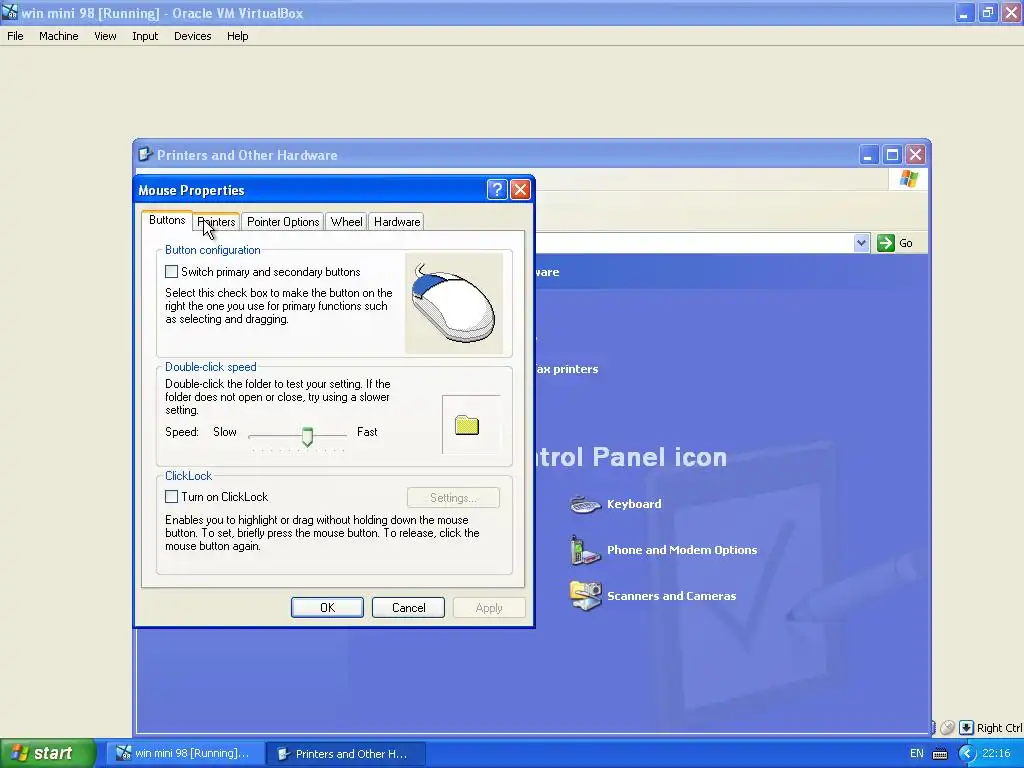Click the Scanners and Cameras link
1024x768 pixels.
point(671,596)
